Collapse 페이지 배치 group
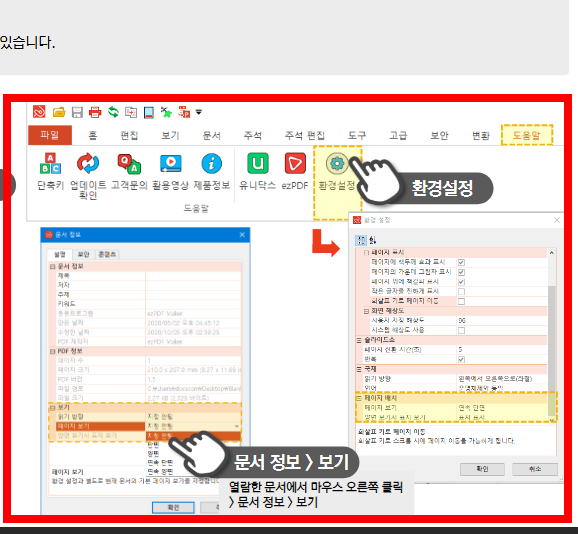Screen dimensions: 578x534 click(359, 398)
